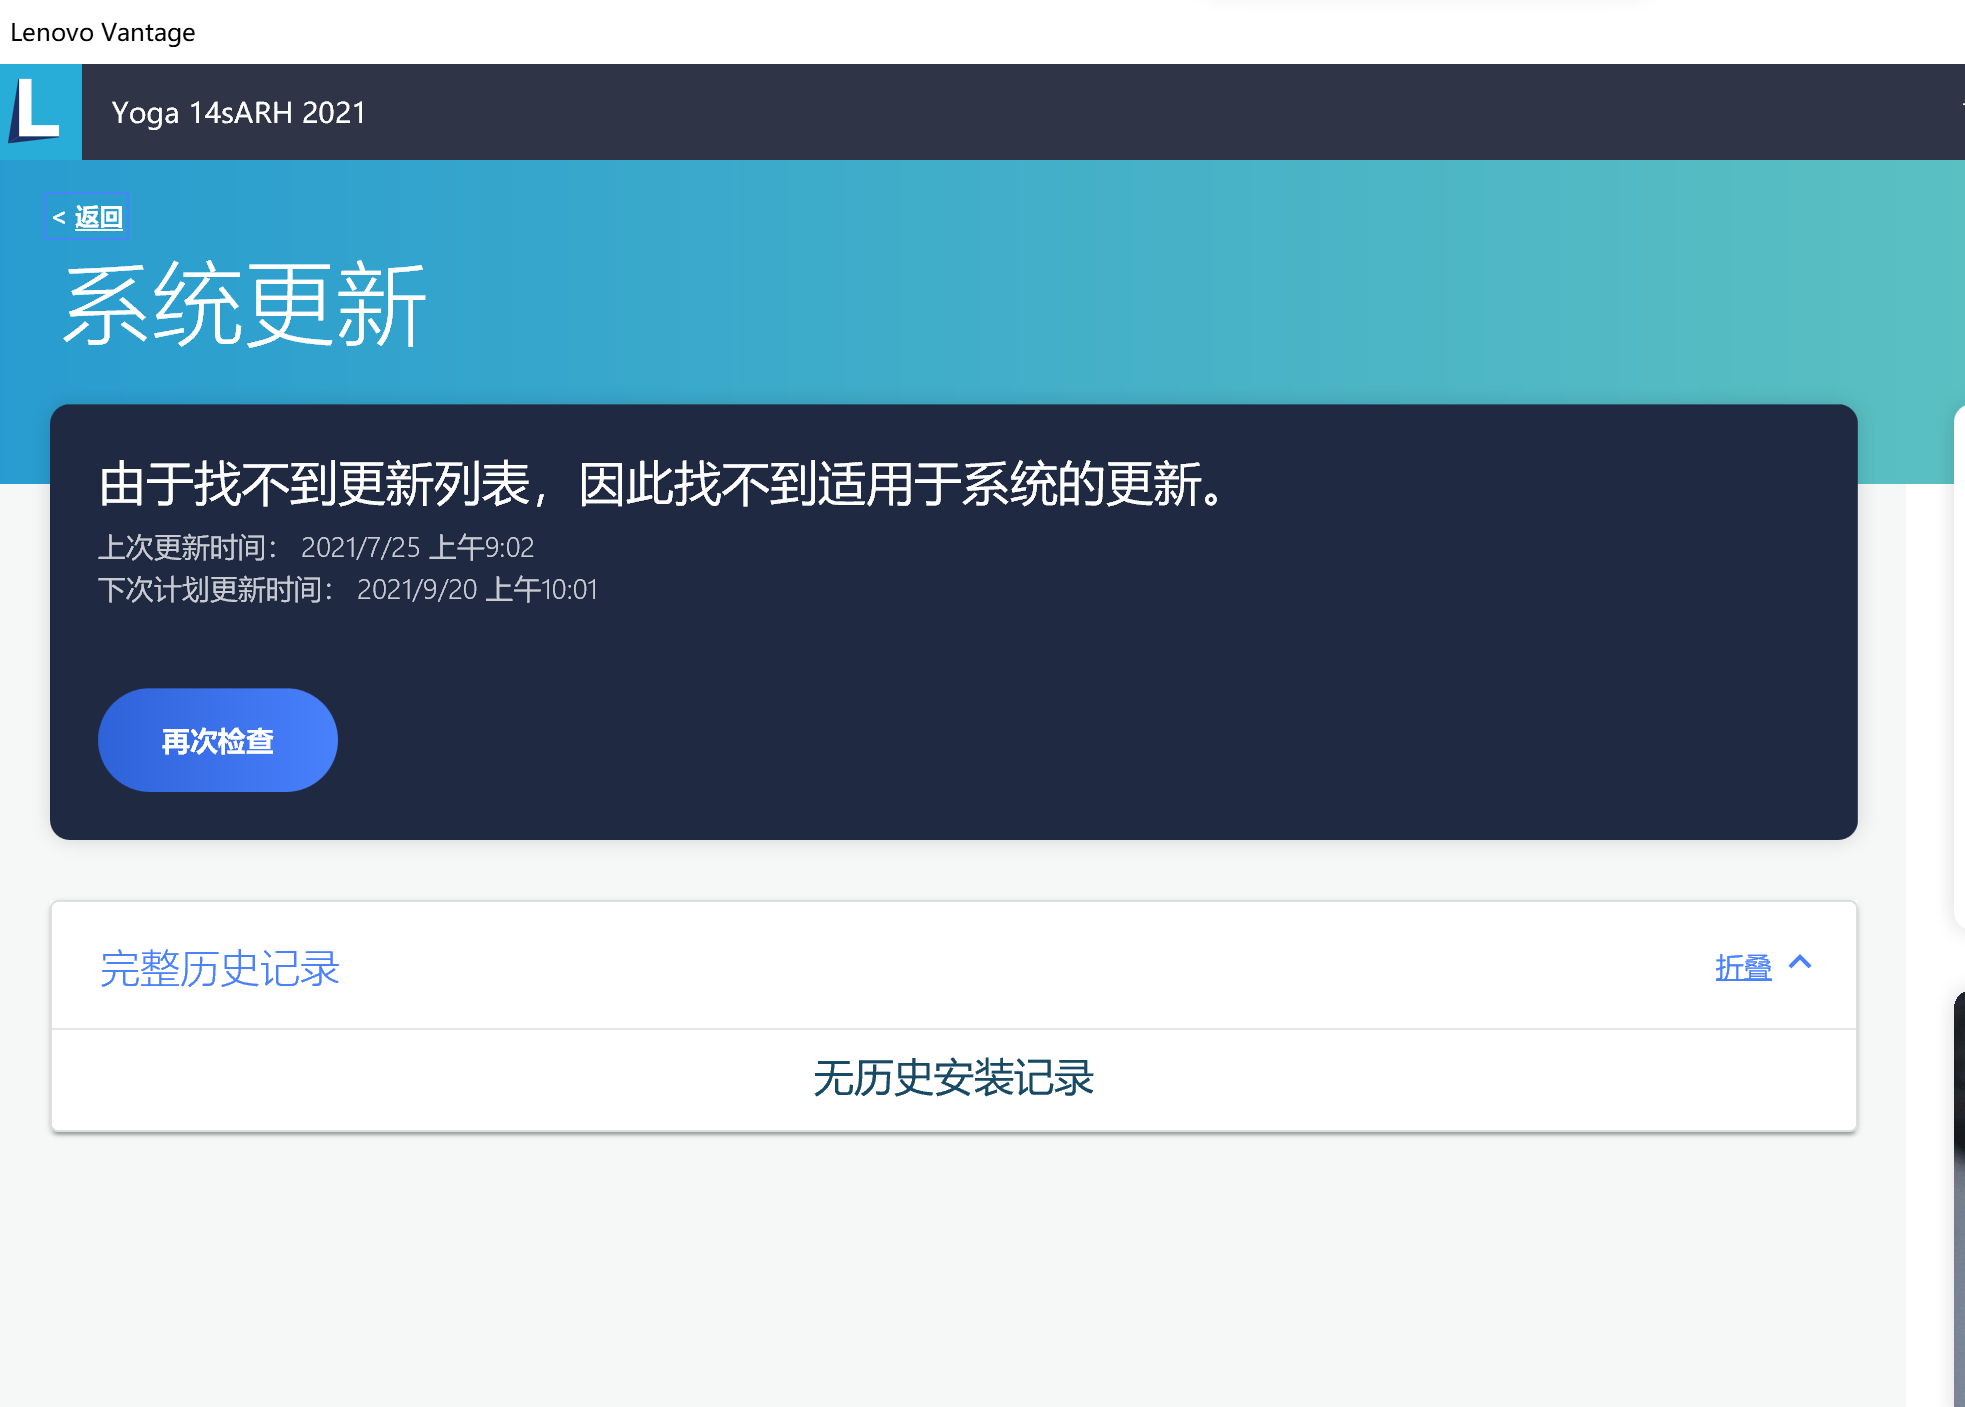
Task: Click the Lenovo Vantage window title
Action: click(x=103, y=32)
